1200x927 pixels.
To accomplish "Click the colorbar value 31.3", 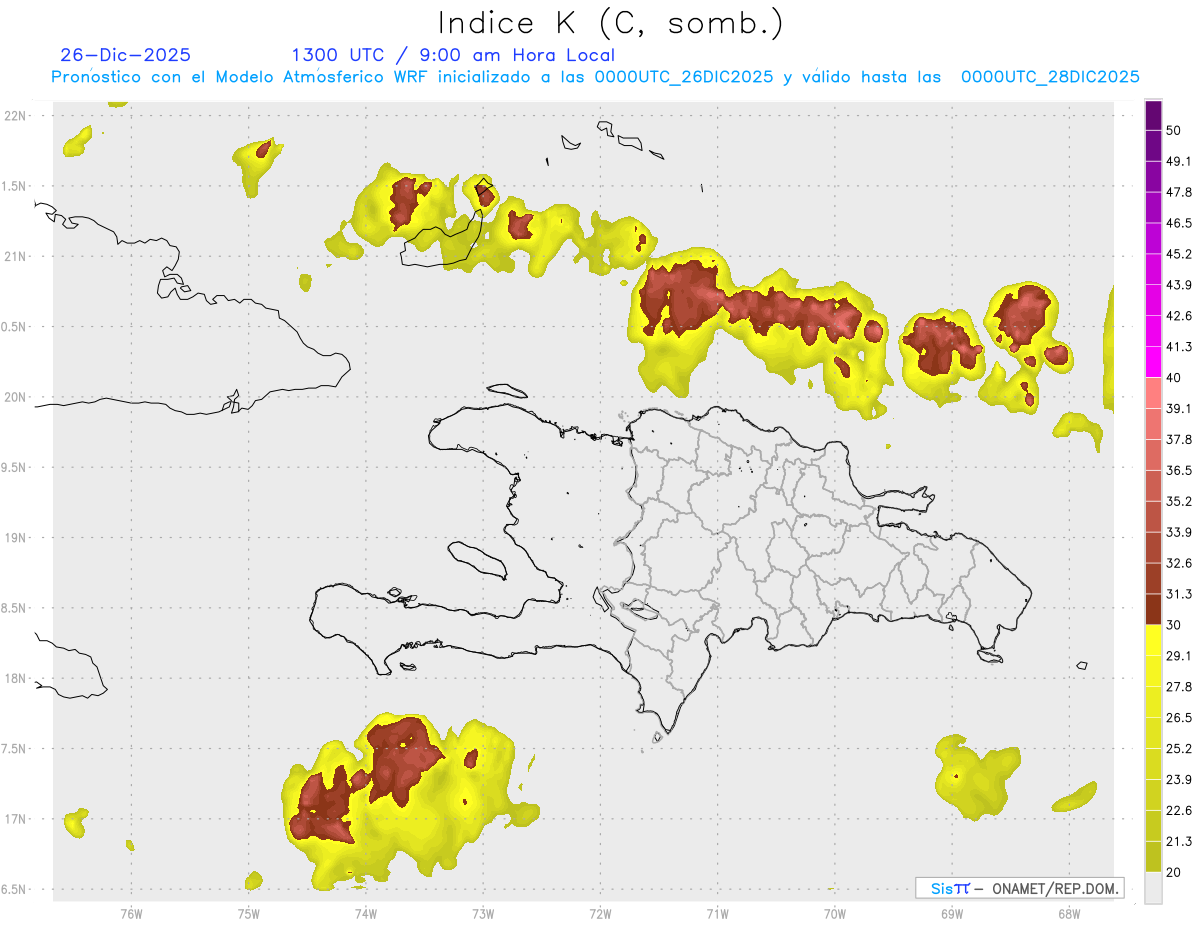I will pyautogui.click(x=1179, y=594).
